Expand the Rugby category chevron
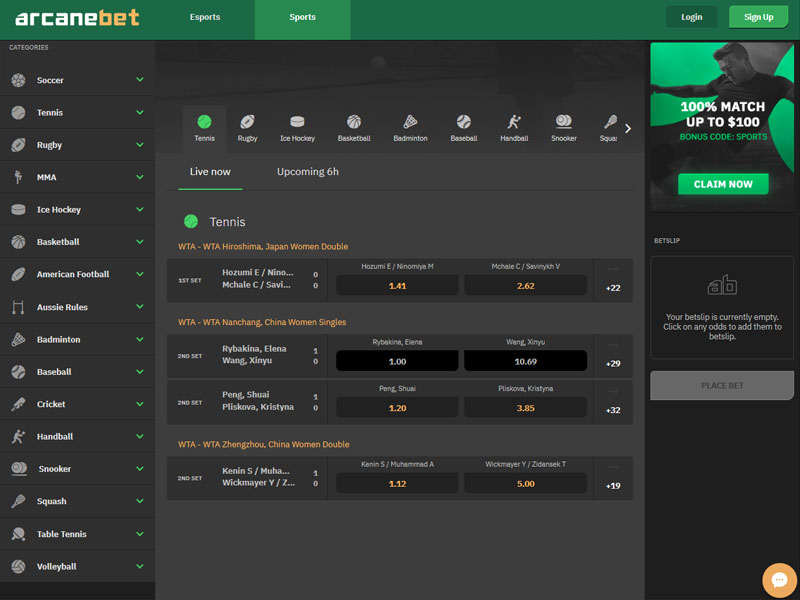The image size is (800, 600). tap(140, 145)
